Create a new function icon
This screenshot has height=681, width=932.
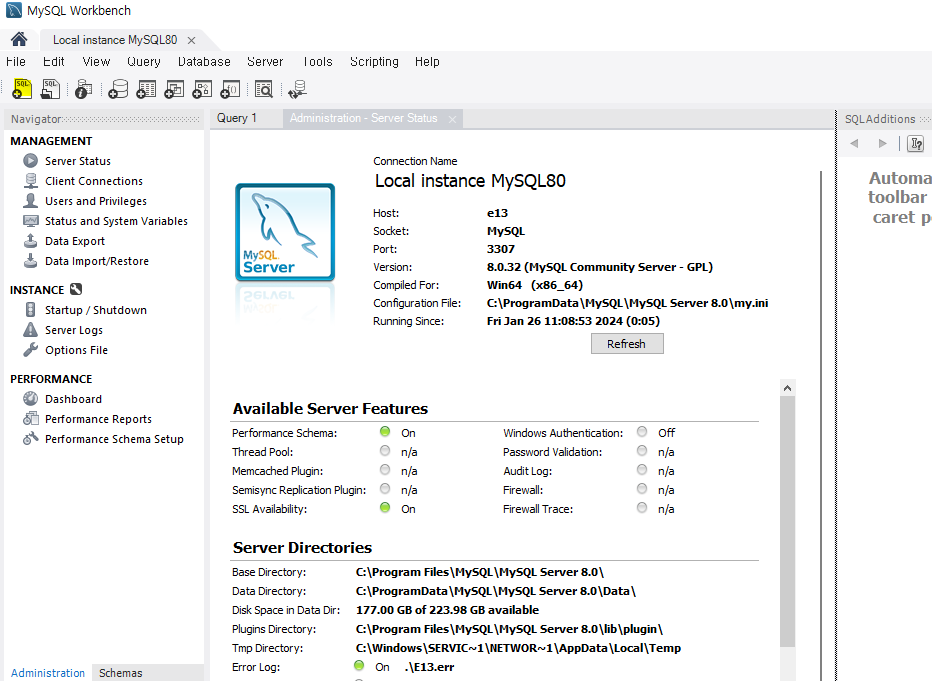point(230,89)
